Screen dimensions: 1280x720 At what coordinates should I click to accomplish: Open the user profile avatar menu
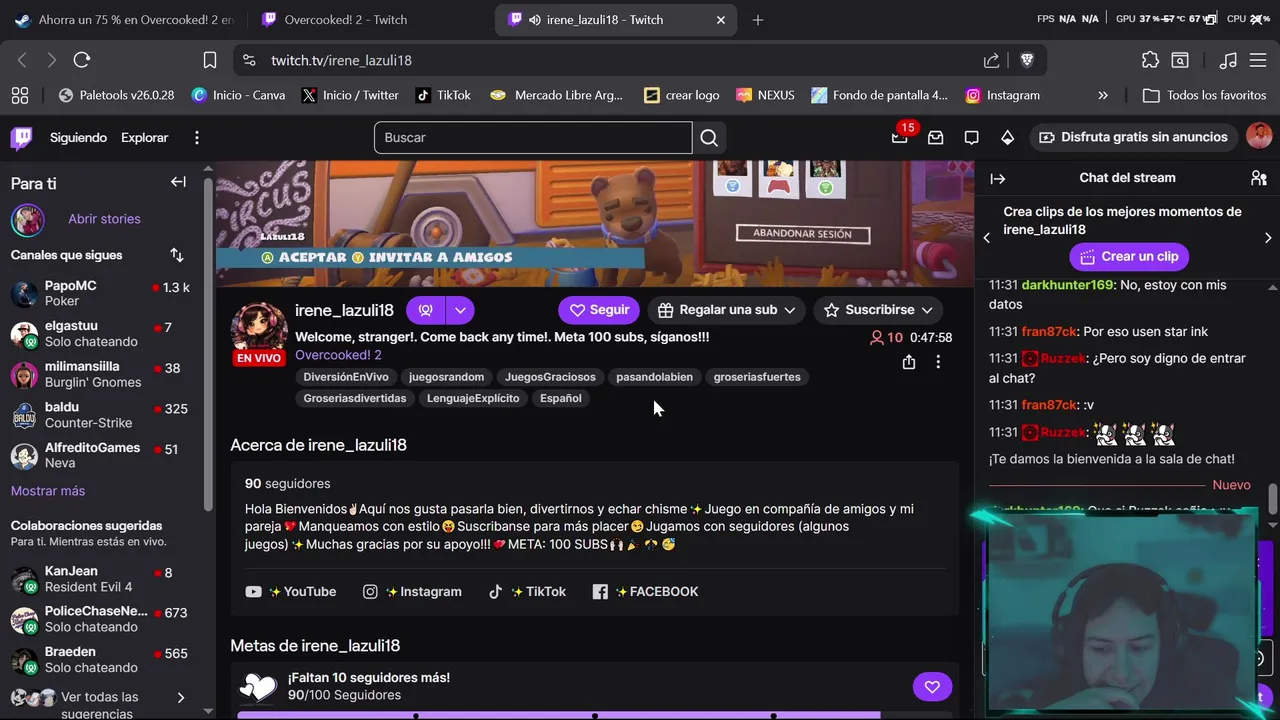click(x=1259, y=137)
